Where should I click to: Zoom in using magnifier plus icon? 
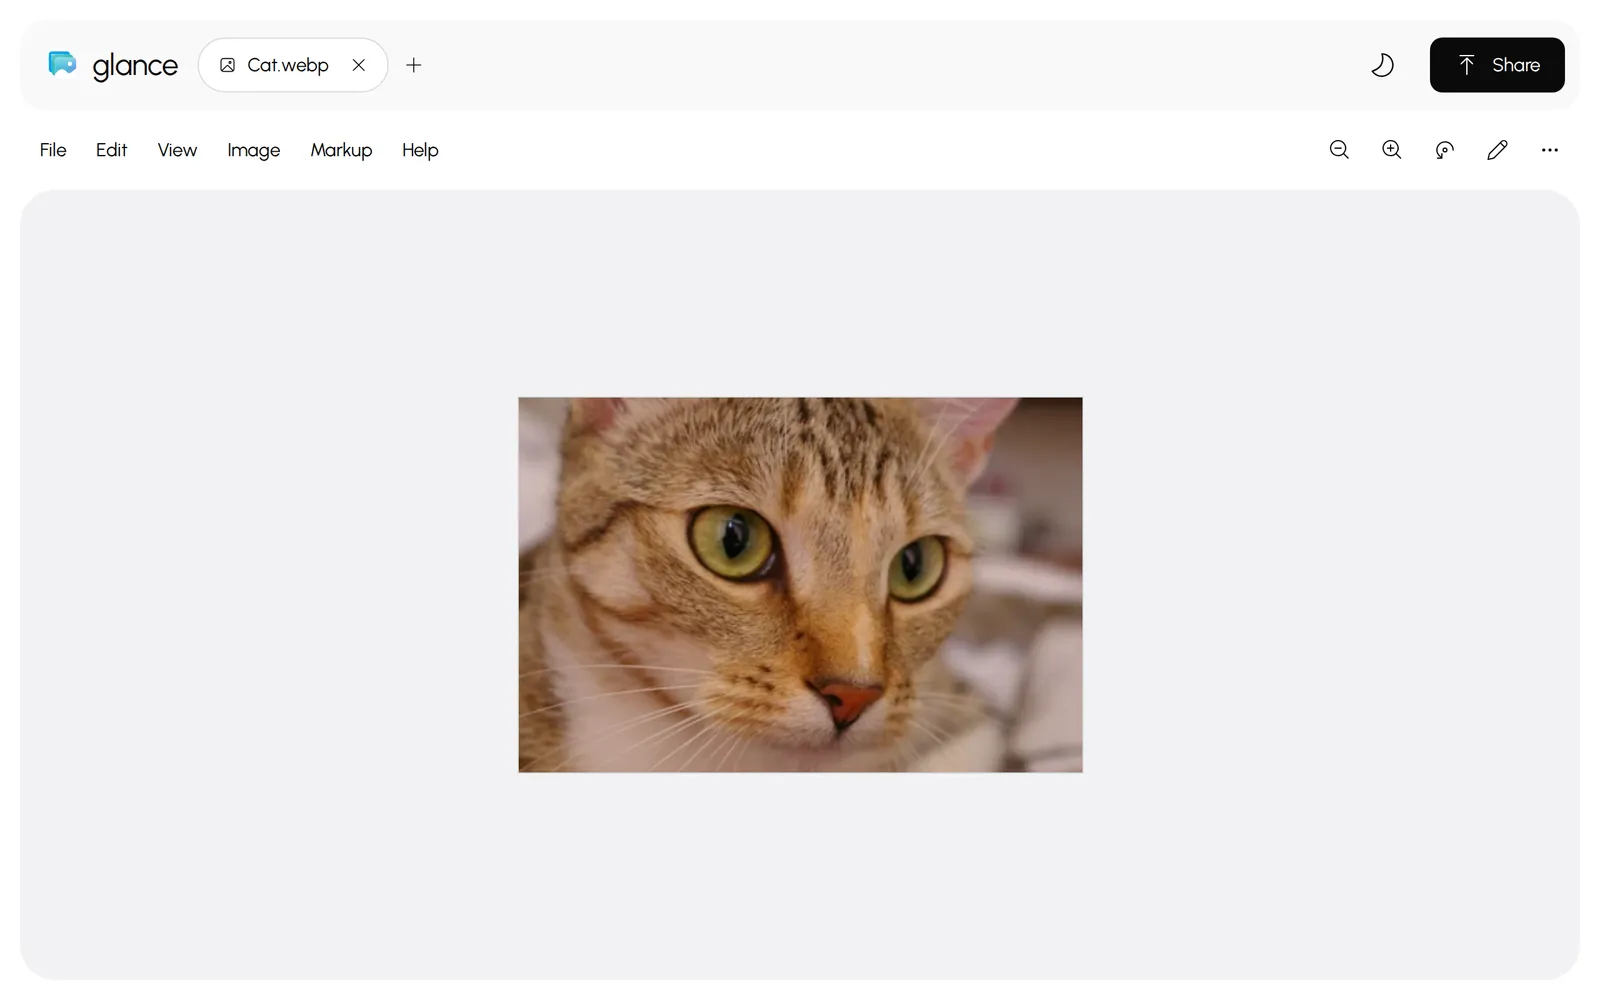tap(1392, 150)
